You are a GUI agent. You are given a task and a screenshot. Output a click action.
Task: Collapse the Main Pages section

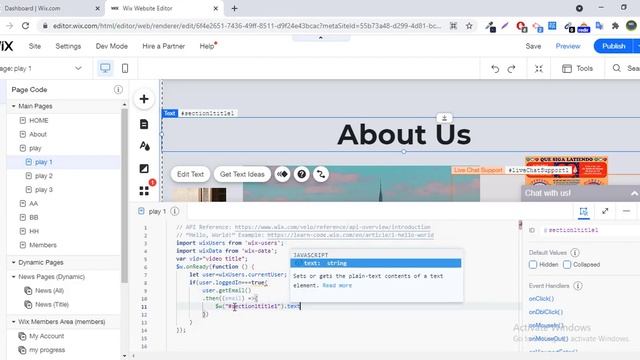[x=13, y=106]
